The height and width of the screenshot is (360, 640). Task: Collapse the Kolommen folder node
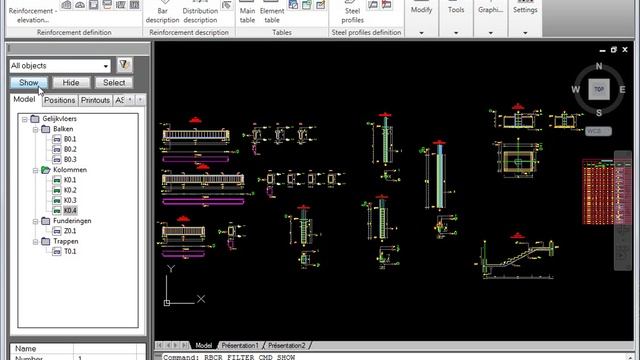[36, 170]
